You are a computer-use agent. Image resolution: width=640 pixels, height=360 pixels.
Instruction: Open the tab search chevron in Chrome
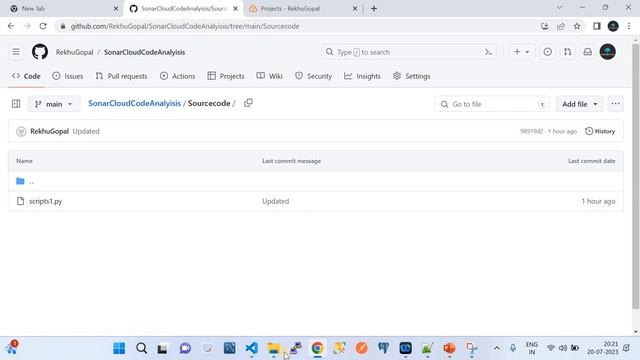(x=559, y=8)
